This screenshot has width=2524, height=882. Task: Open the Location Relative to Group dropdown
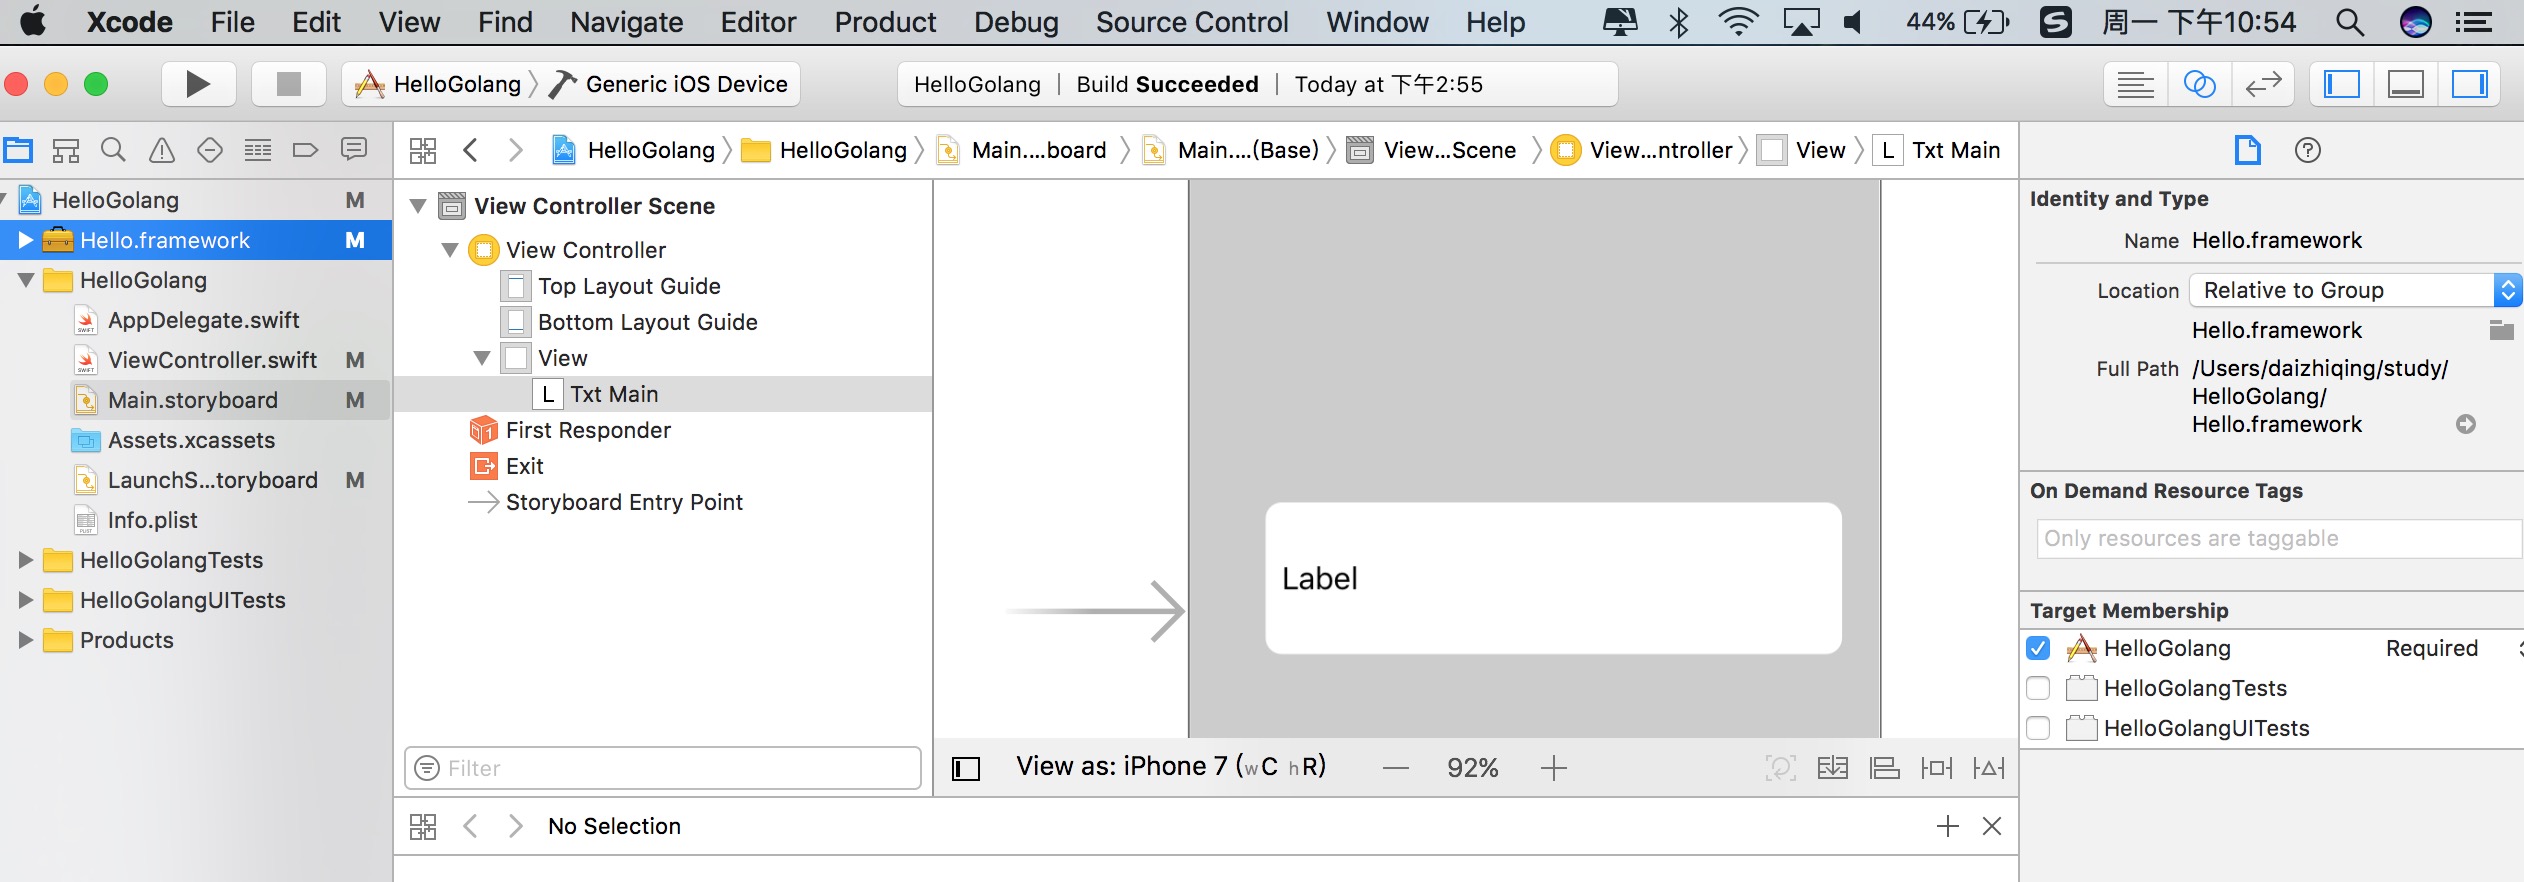tap(2354, 290)
